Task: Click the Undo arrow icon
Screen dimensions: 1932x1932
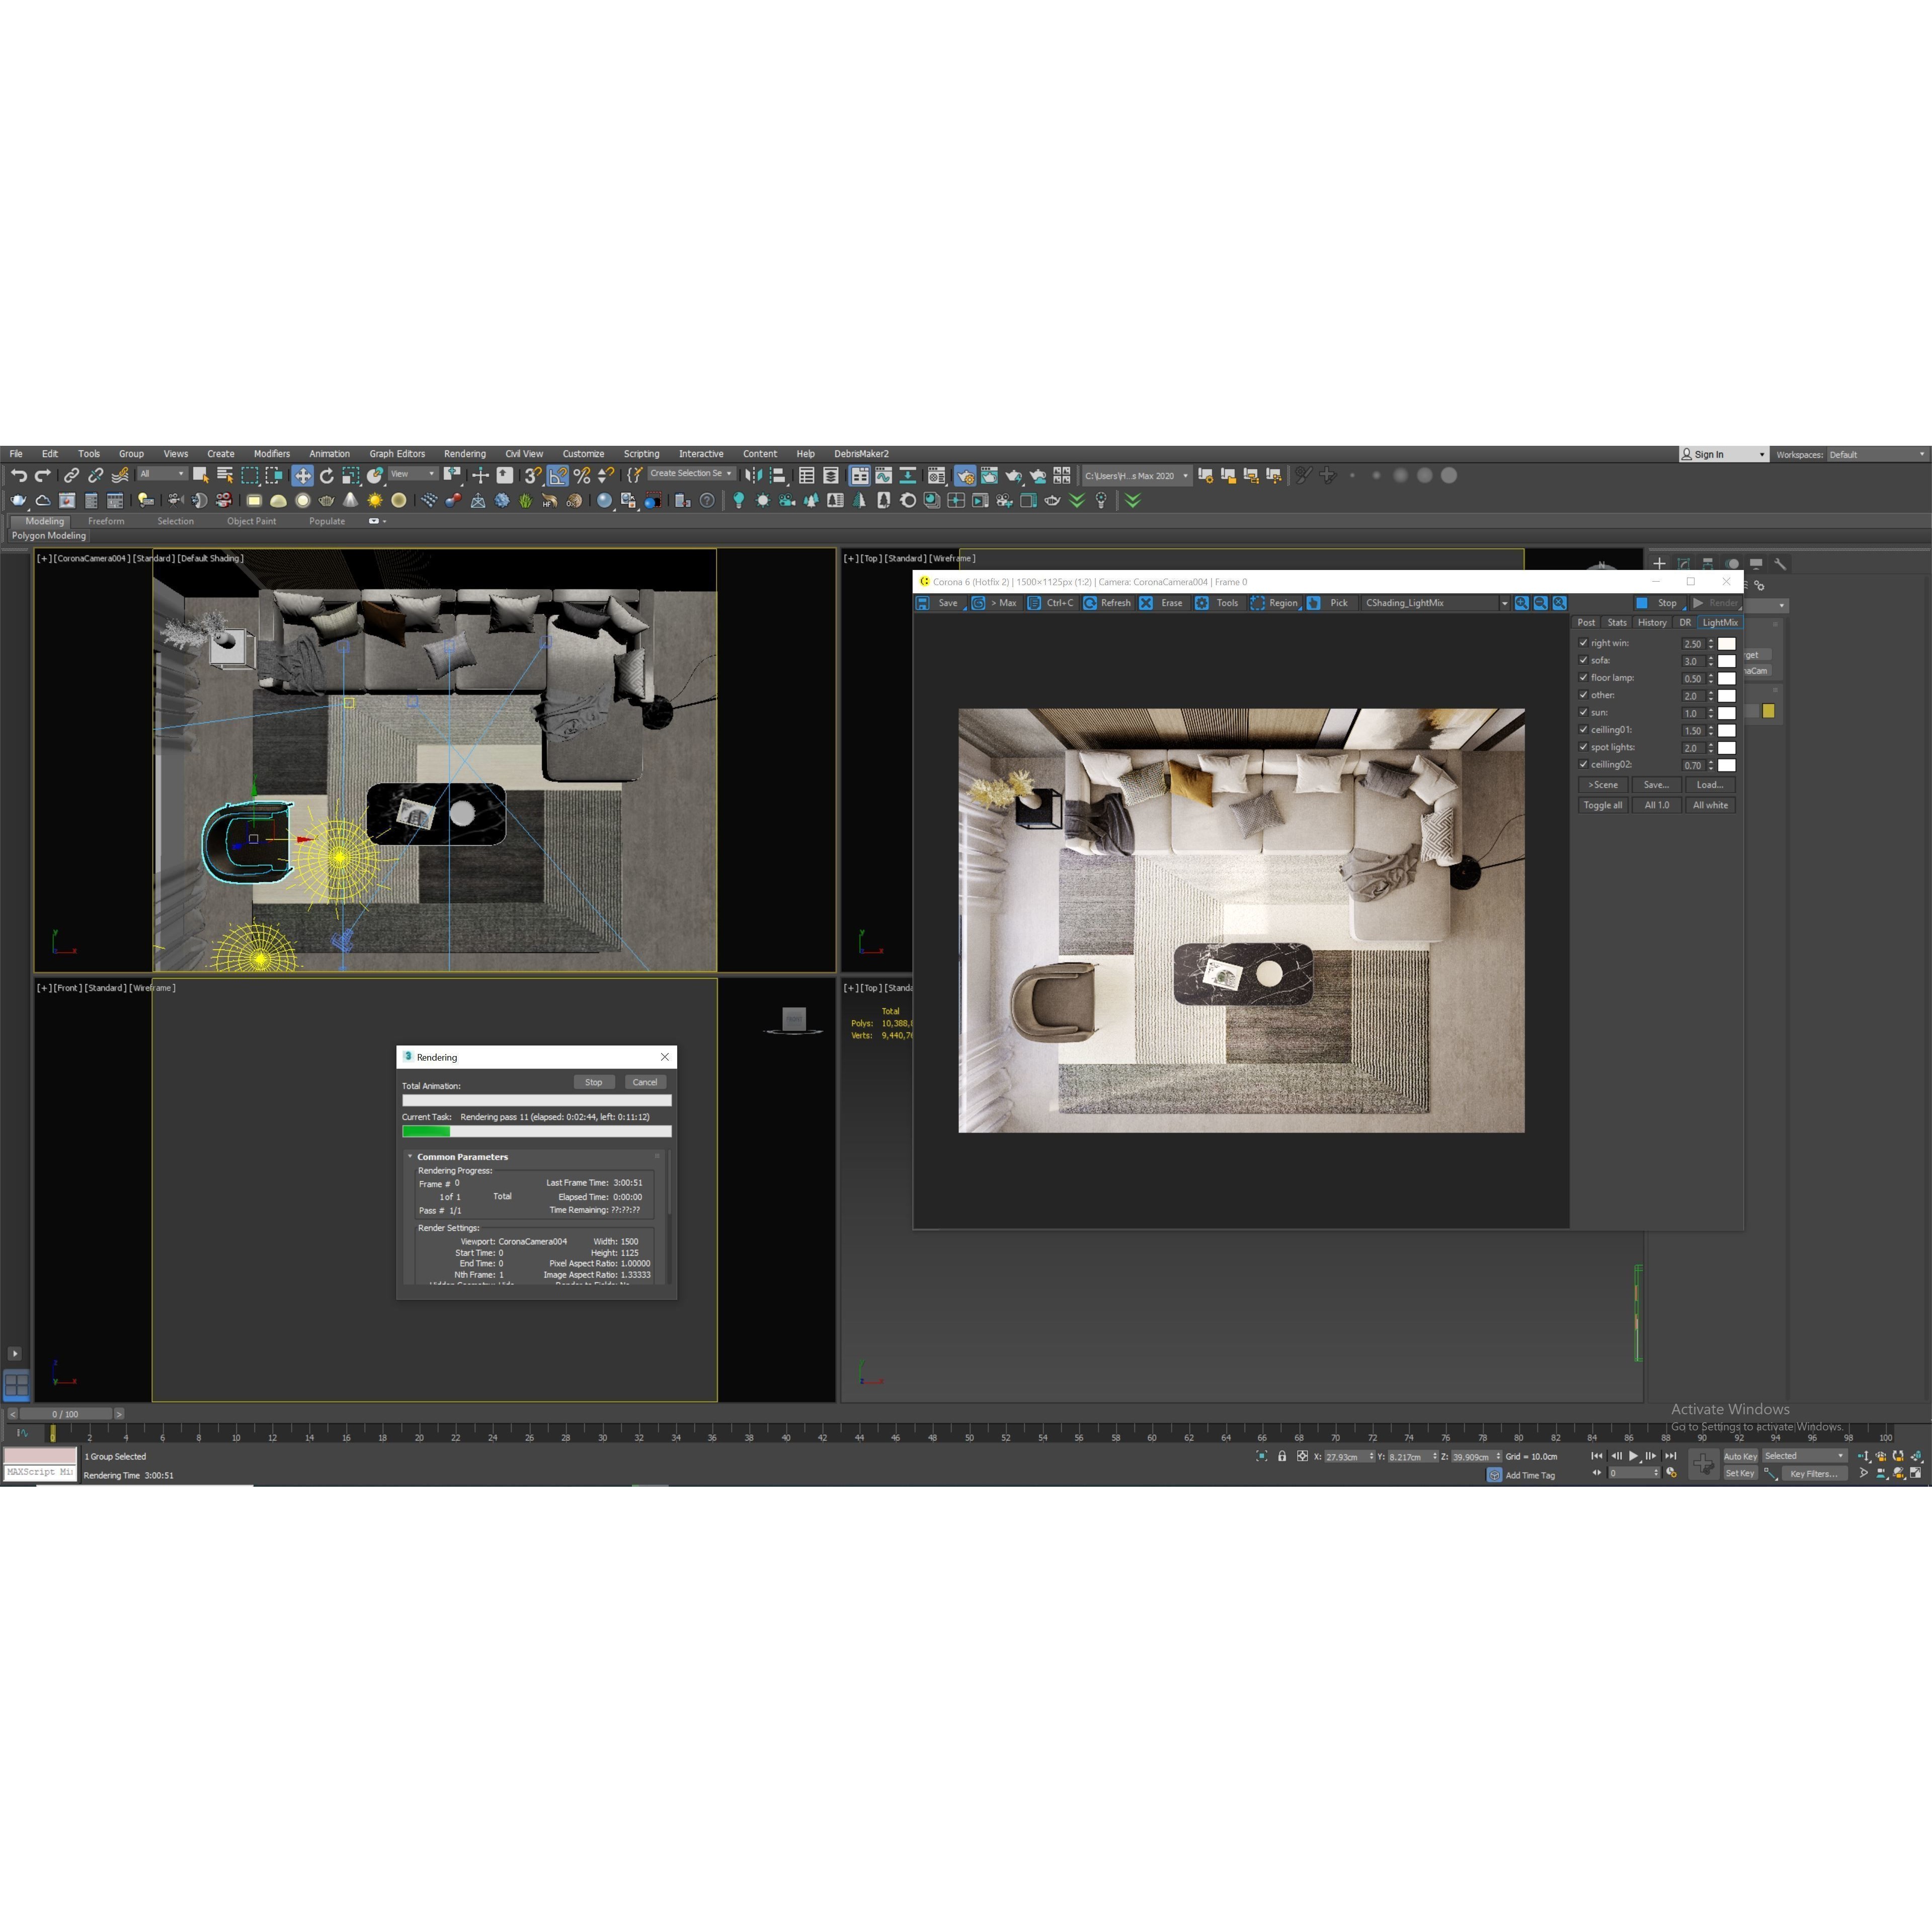Action: (19, 476)
